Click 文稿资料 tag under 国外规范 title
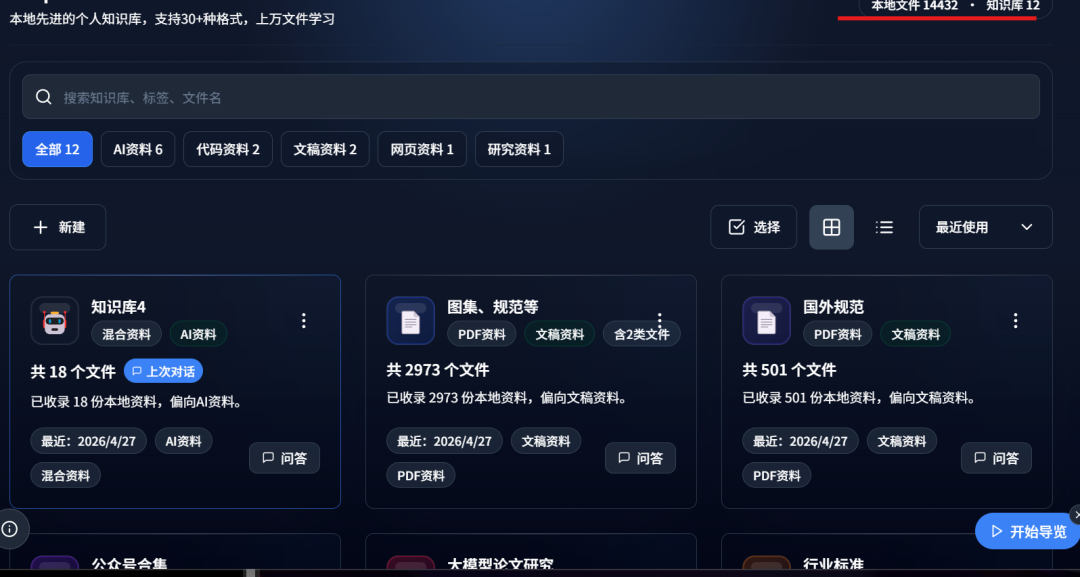The height and width of the screenshot is (577, 1080). [x=915, y=334]
